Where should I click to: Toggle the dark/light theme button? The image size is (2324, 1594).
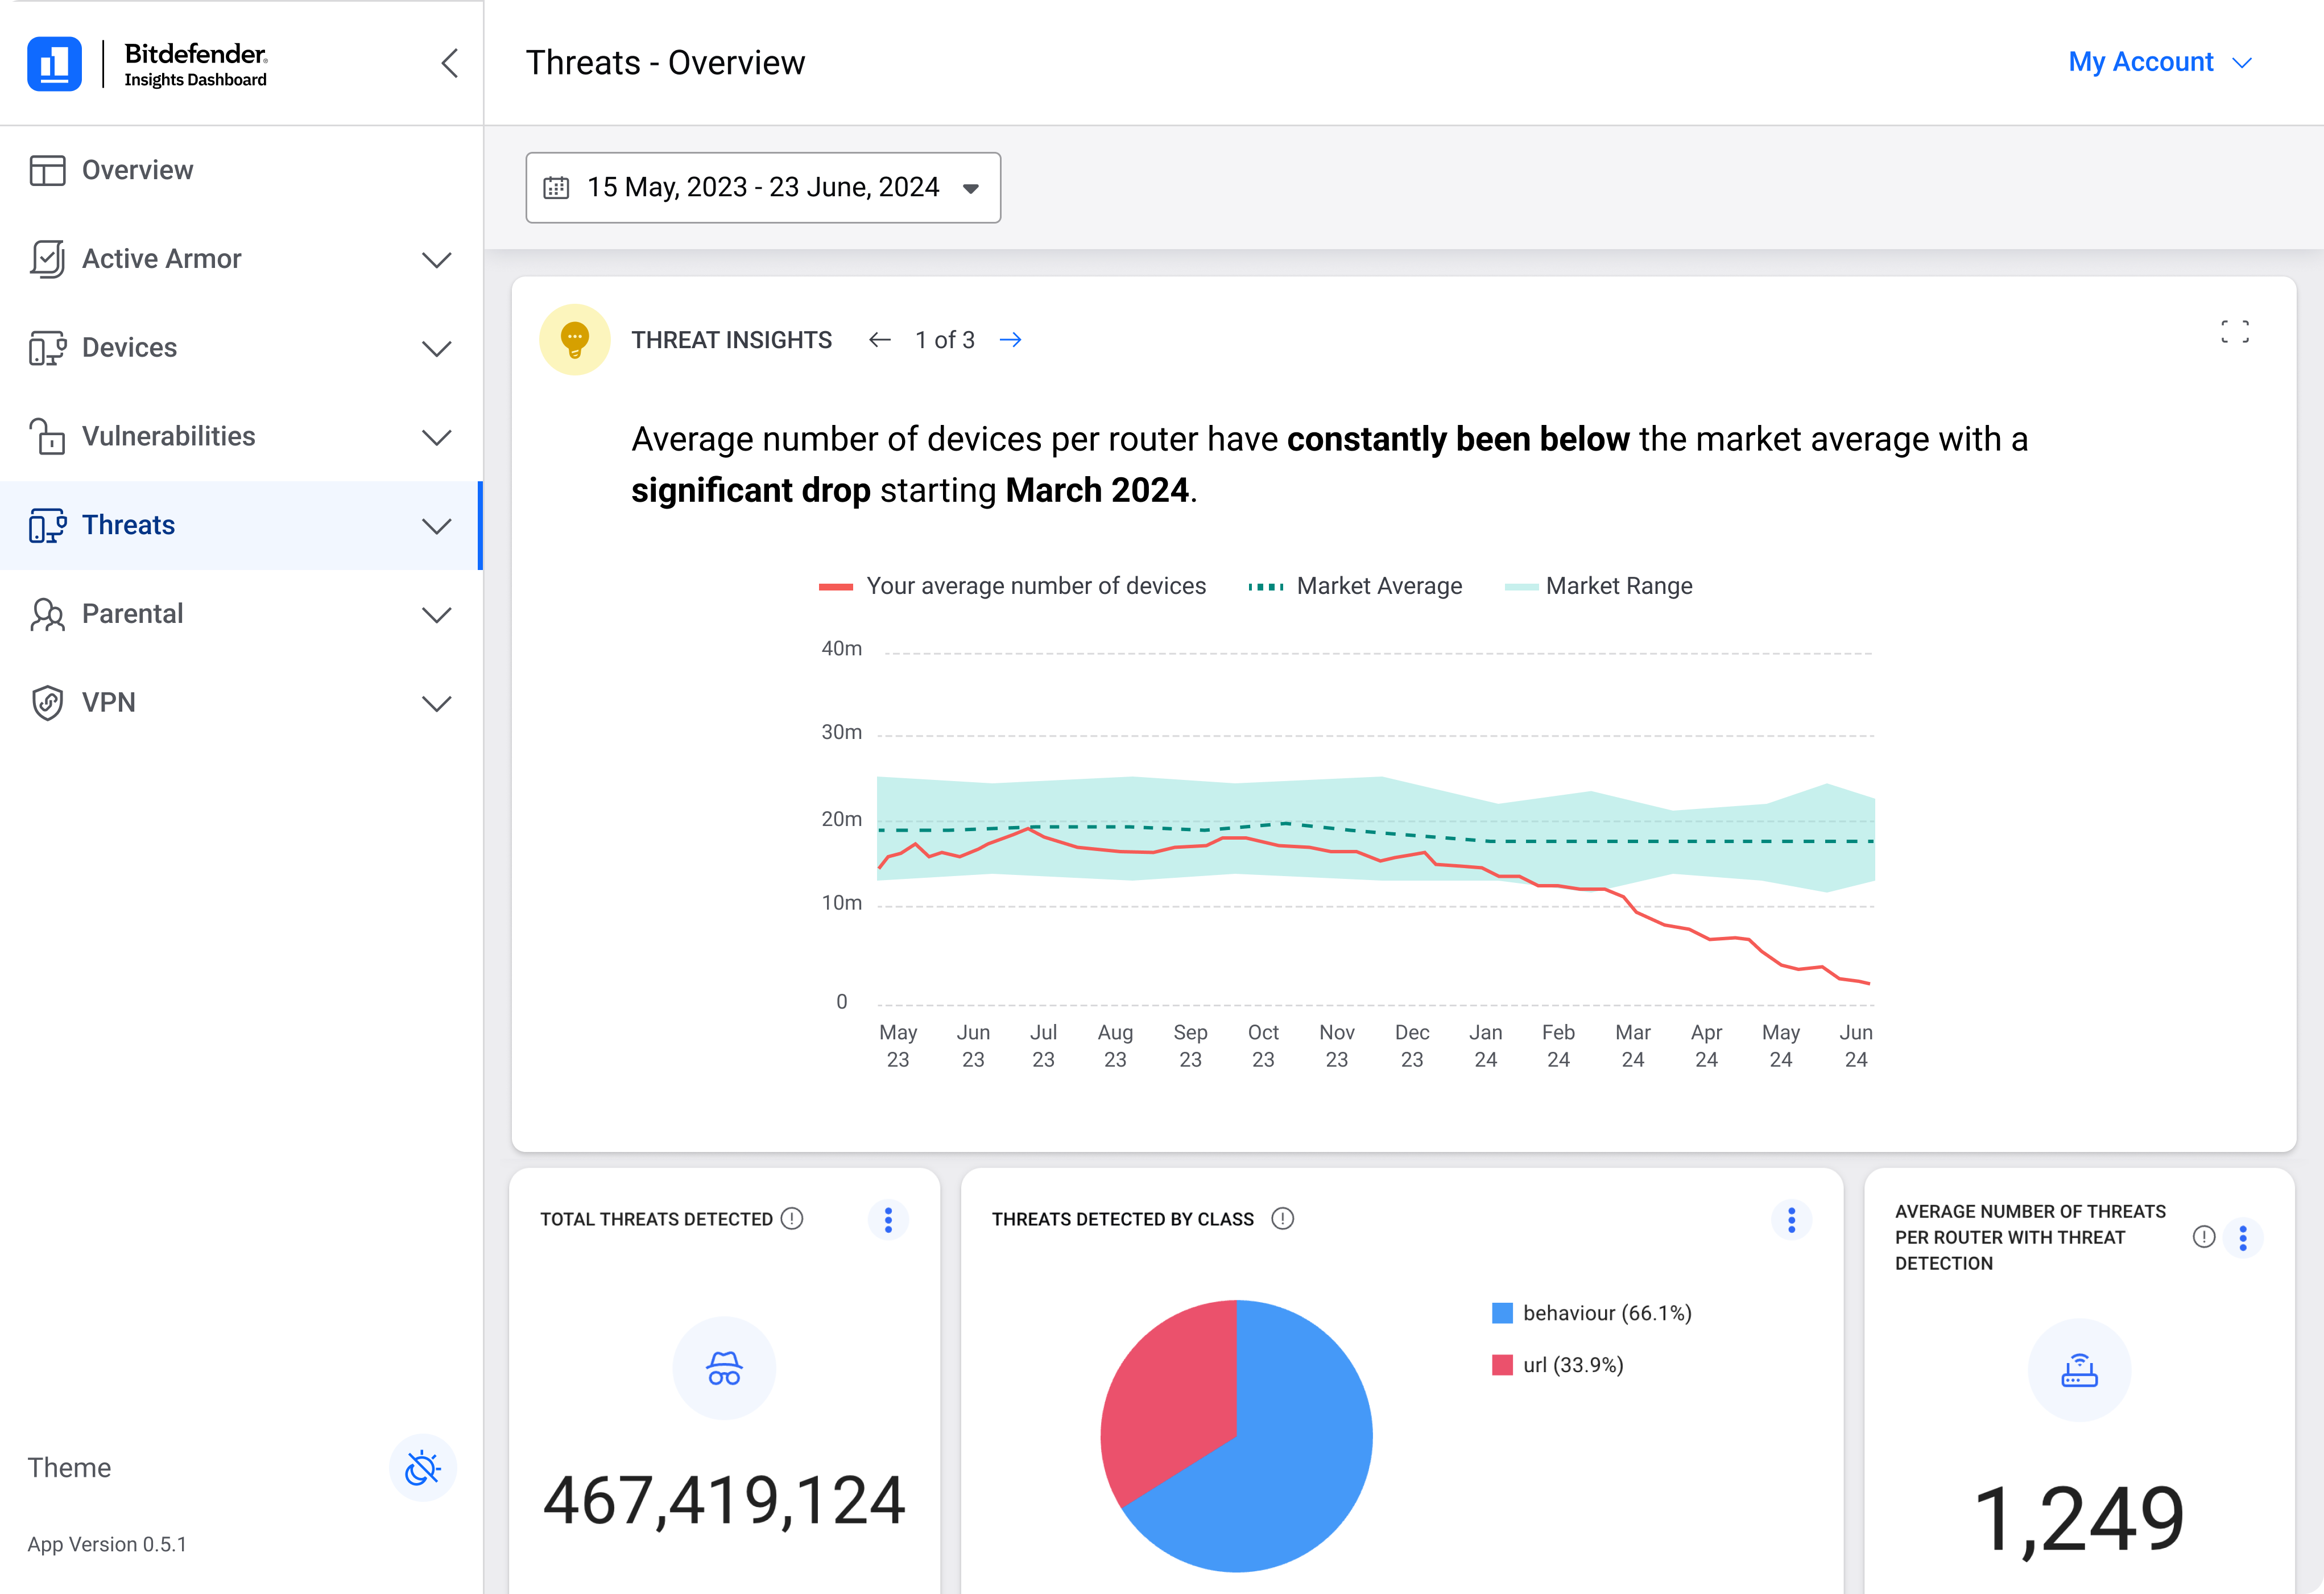point(423,1468)
